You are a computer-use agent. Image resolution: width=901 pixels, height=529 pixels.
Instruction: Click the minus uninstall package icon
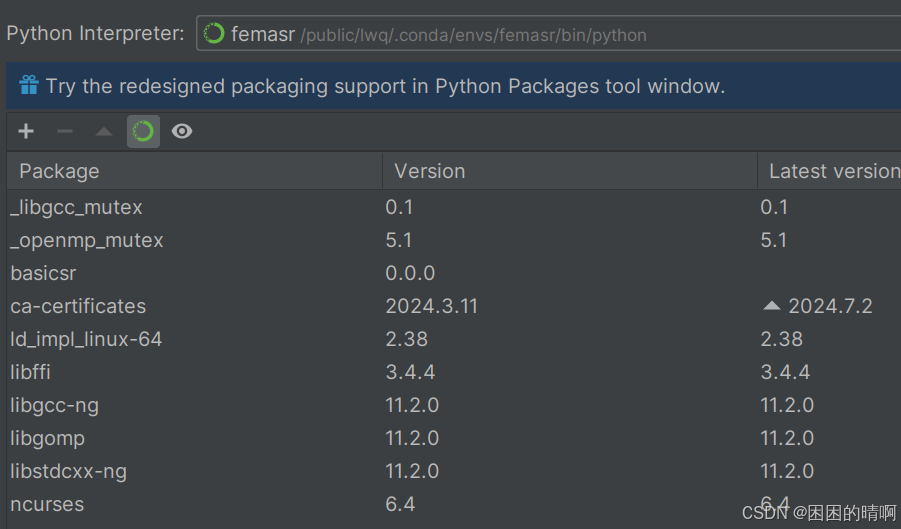click(65, 131)
